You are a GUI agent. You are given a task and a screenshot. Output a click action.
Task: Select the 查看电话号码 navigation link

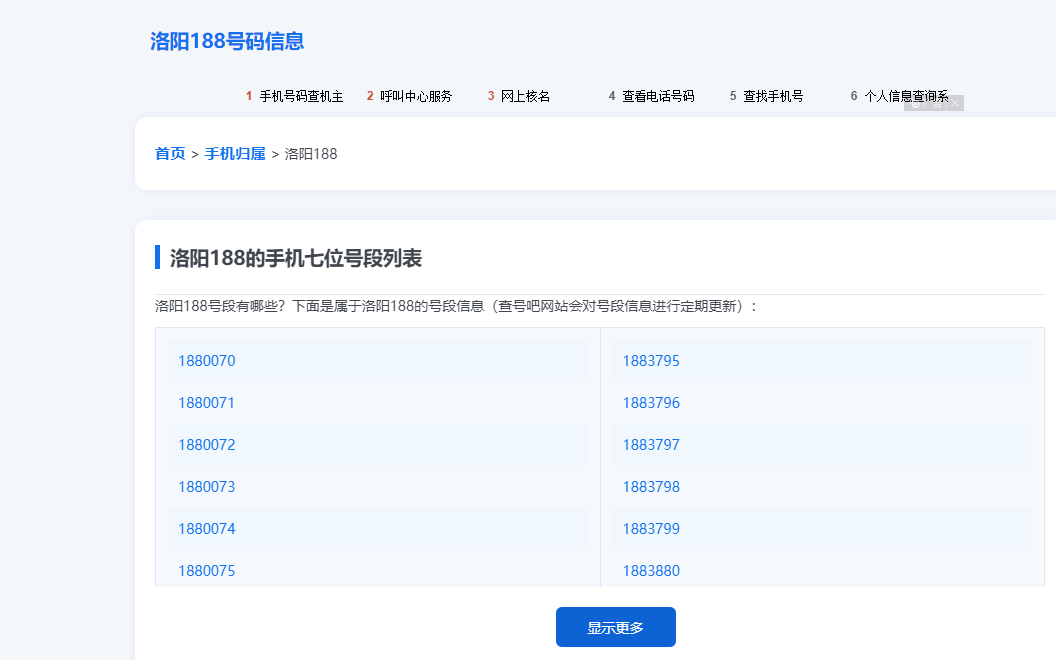pos(659,95)
